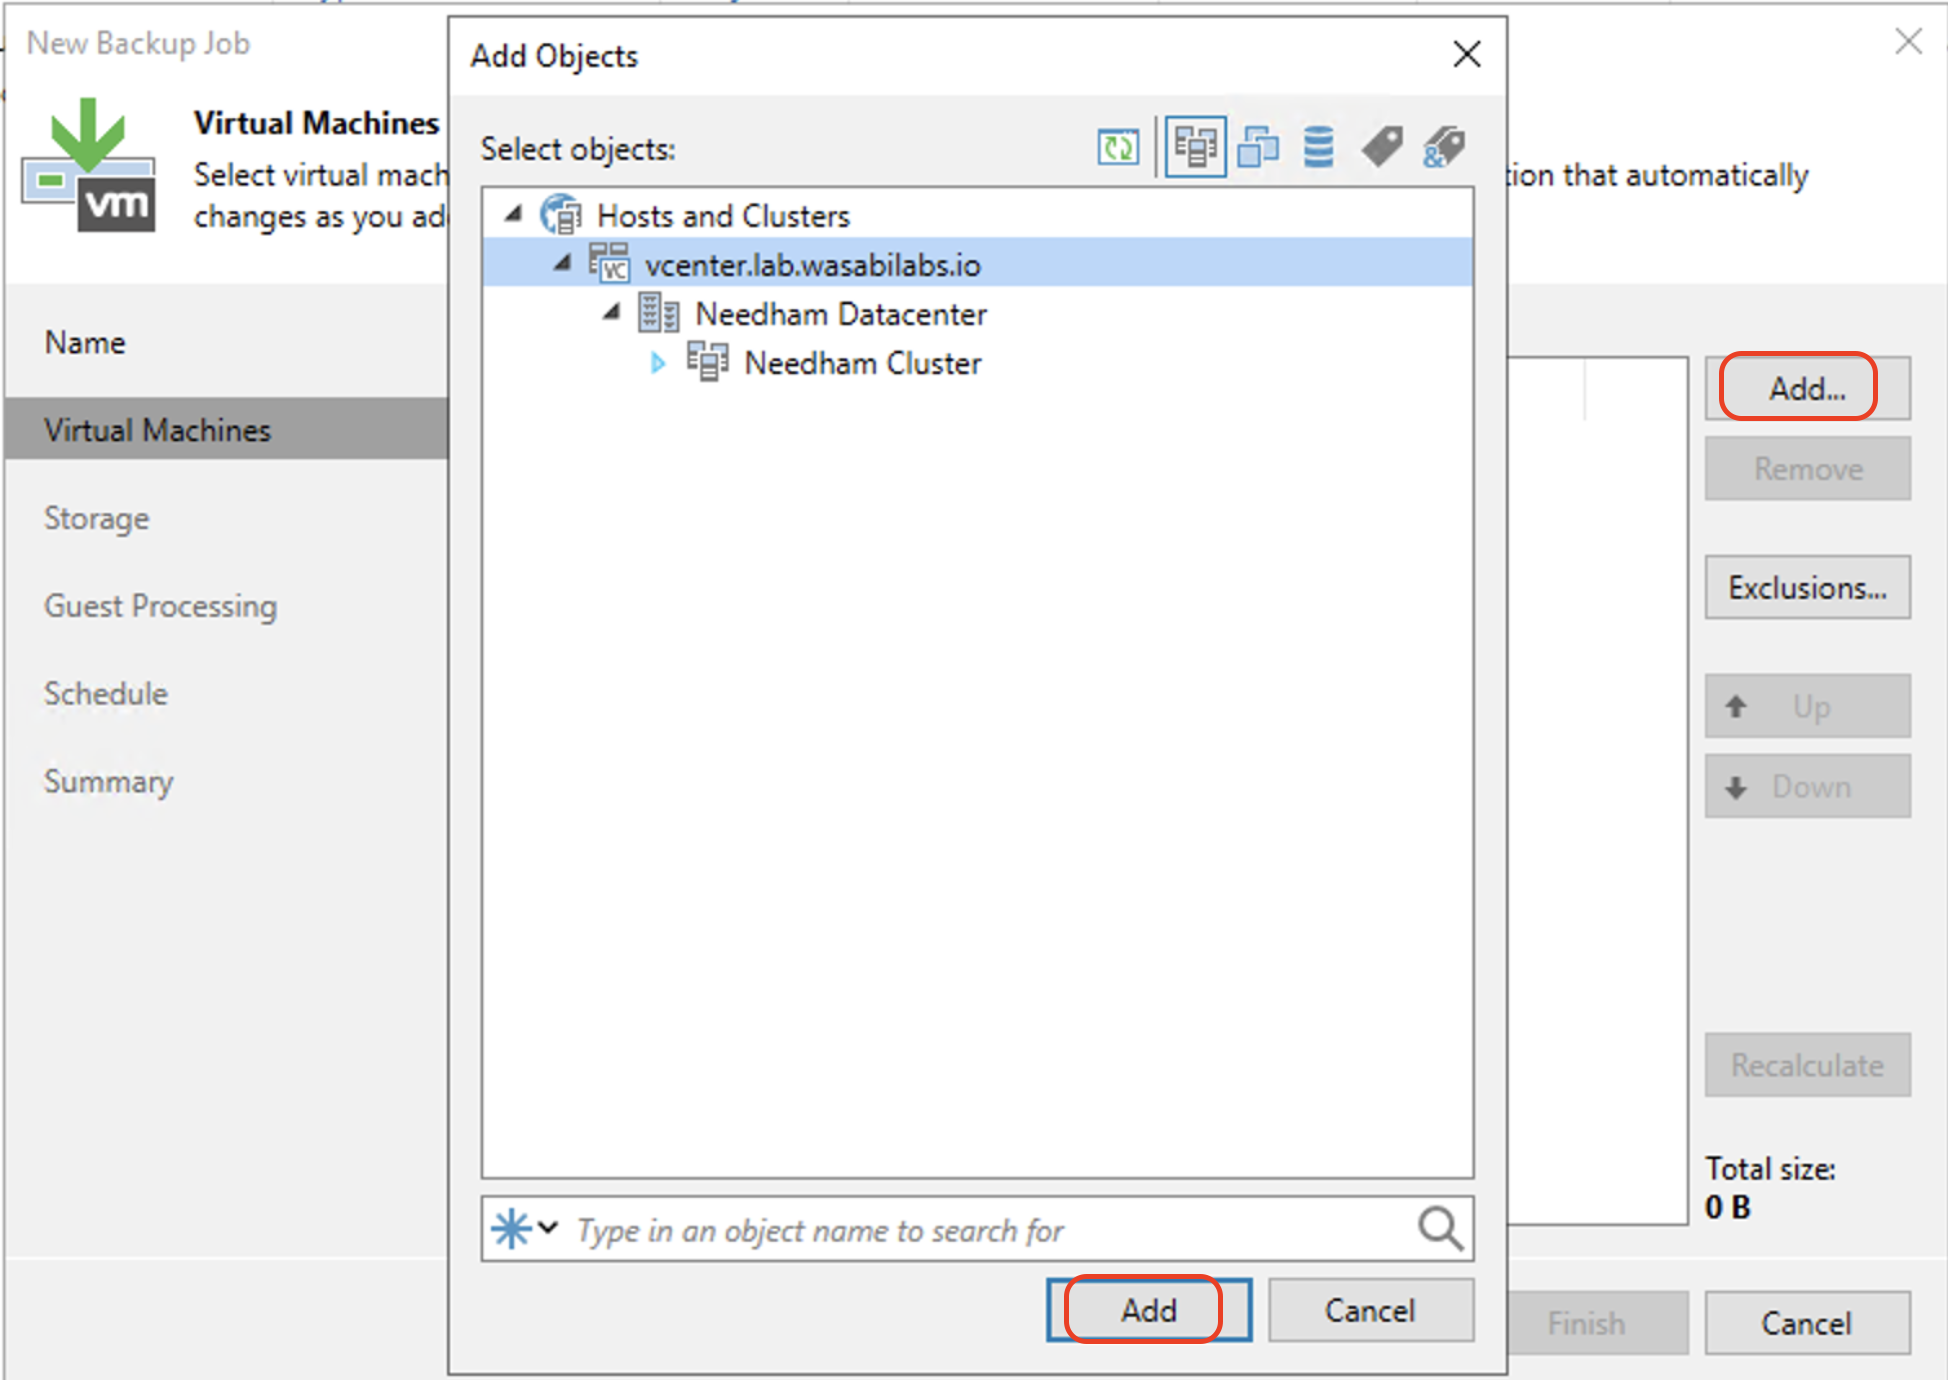Click the Hosts and Clusters globe icon

click(560, 214)
